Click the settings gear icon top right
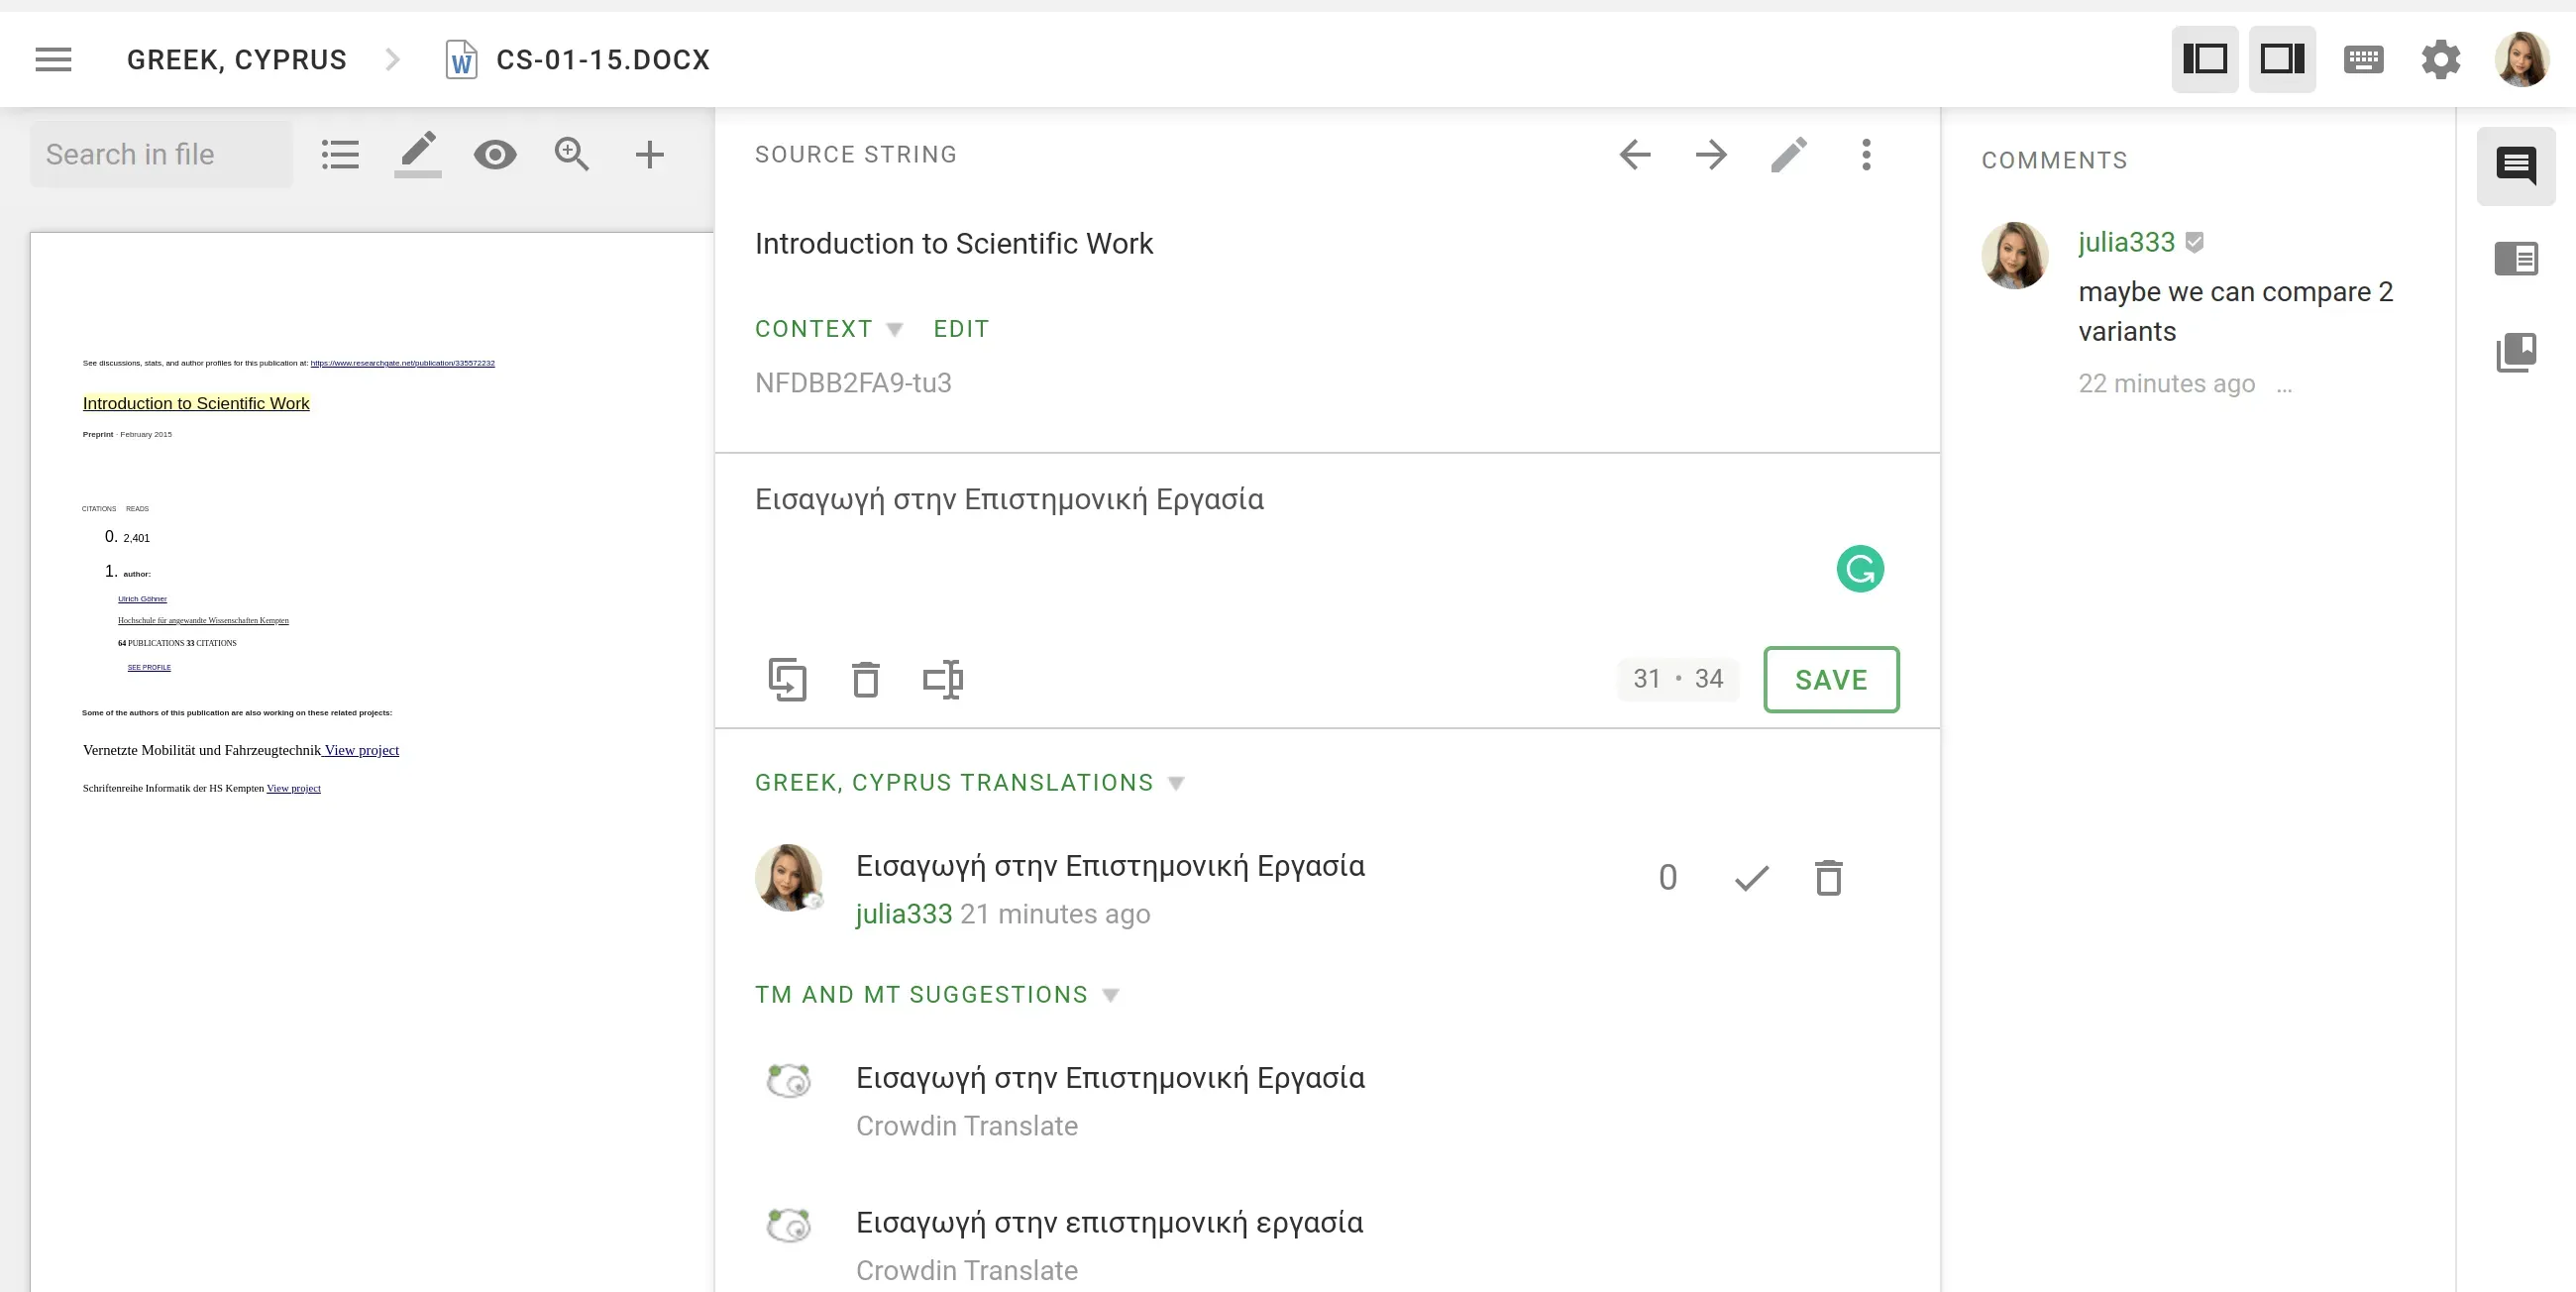 [x=2442, y=61]
